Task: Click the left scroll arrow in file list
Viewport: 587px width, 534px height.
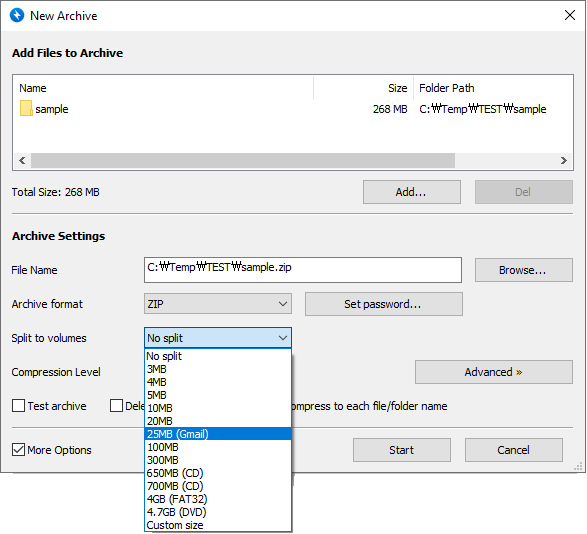Action: [x=22, y=160]
